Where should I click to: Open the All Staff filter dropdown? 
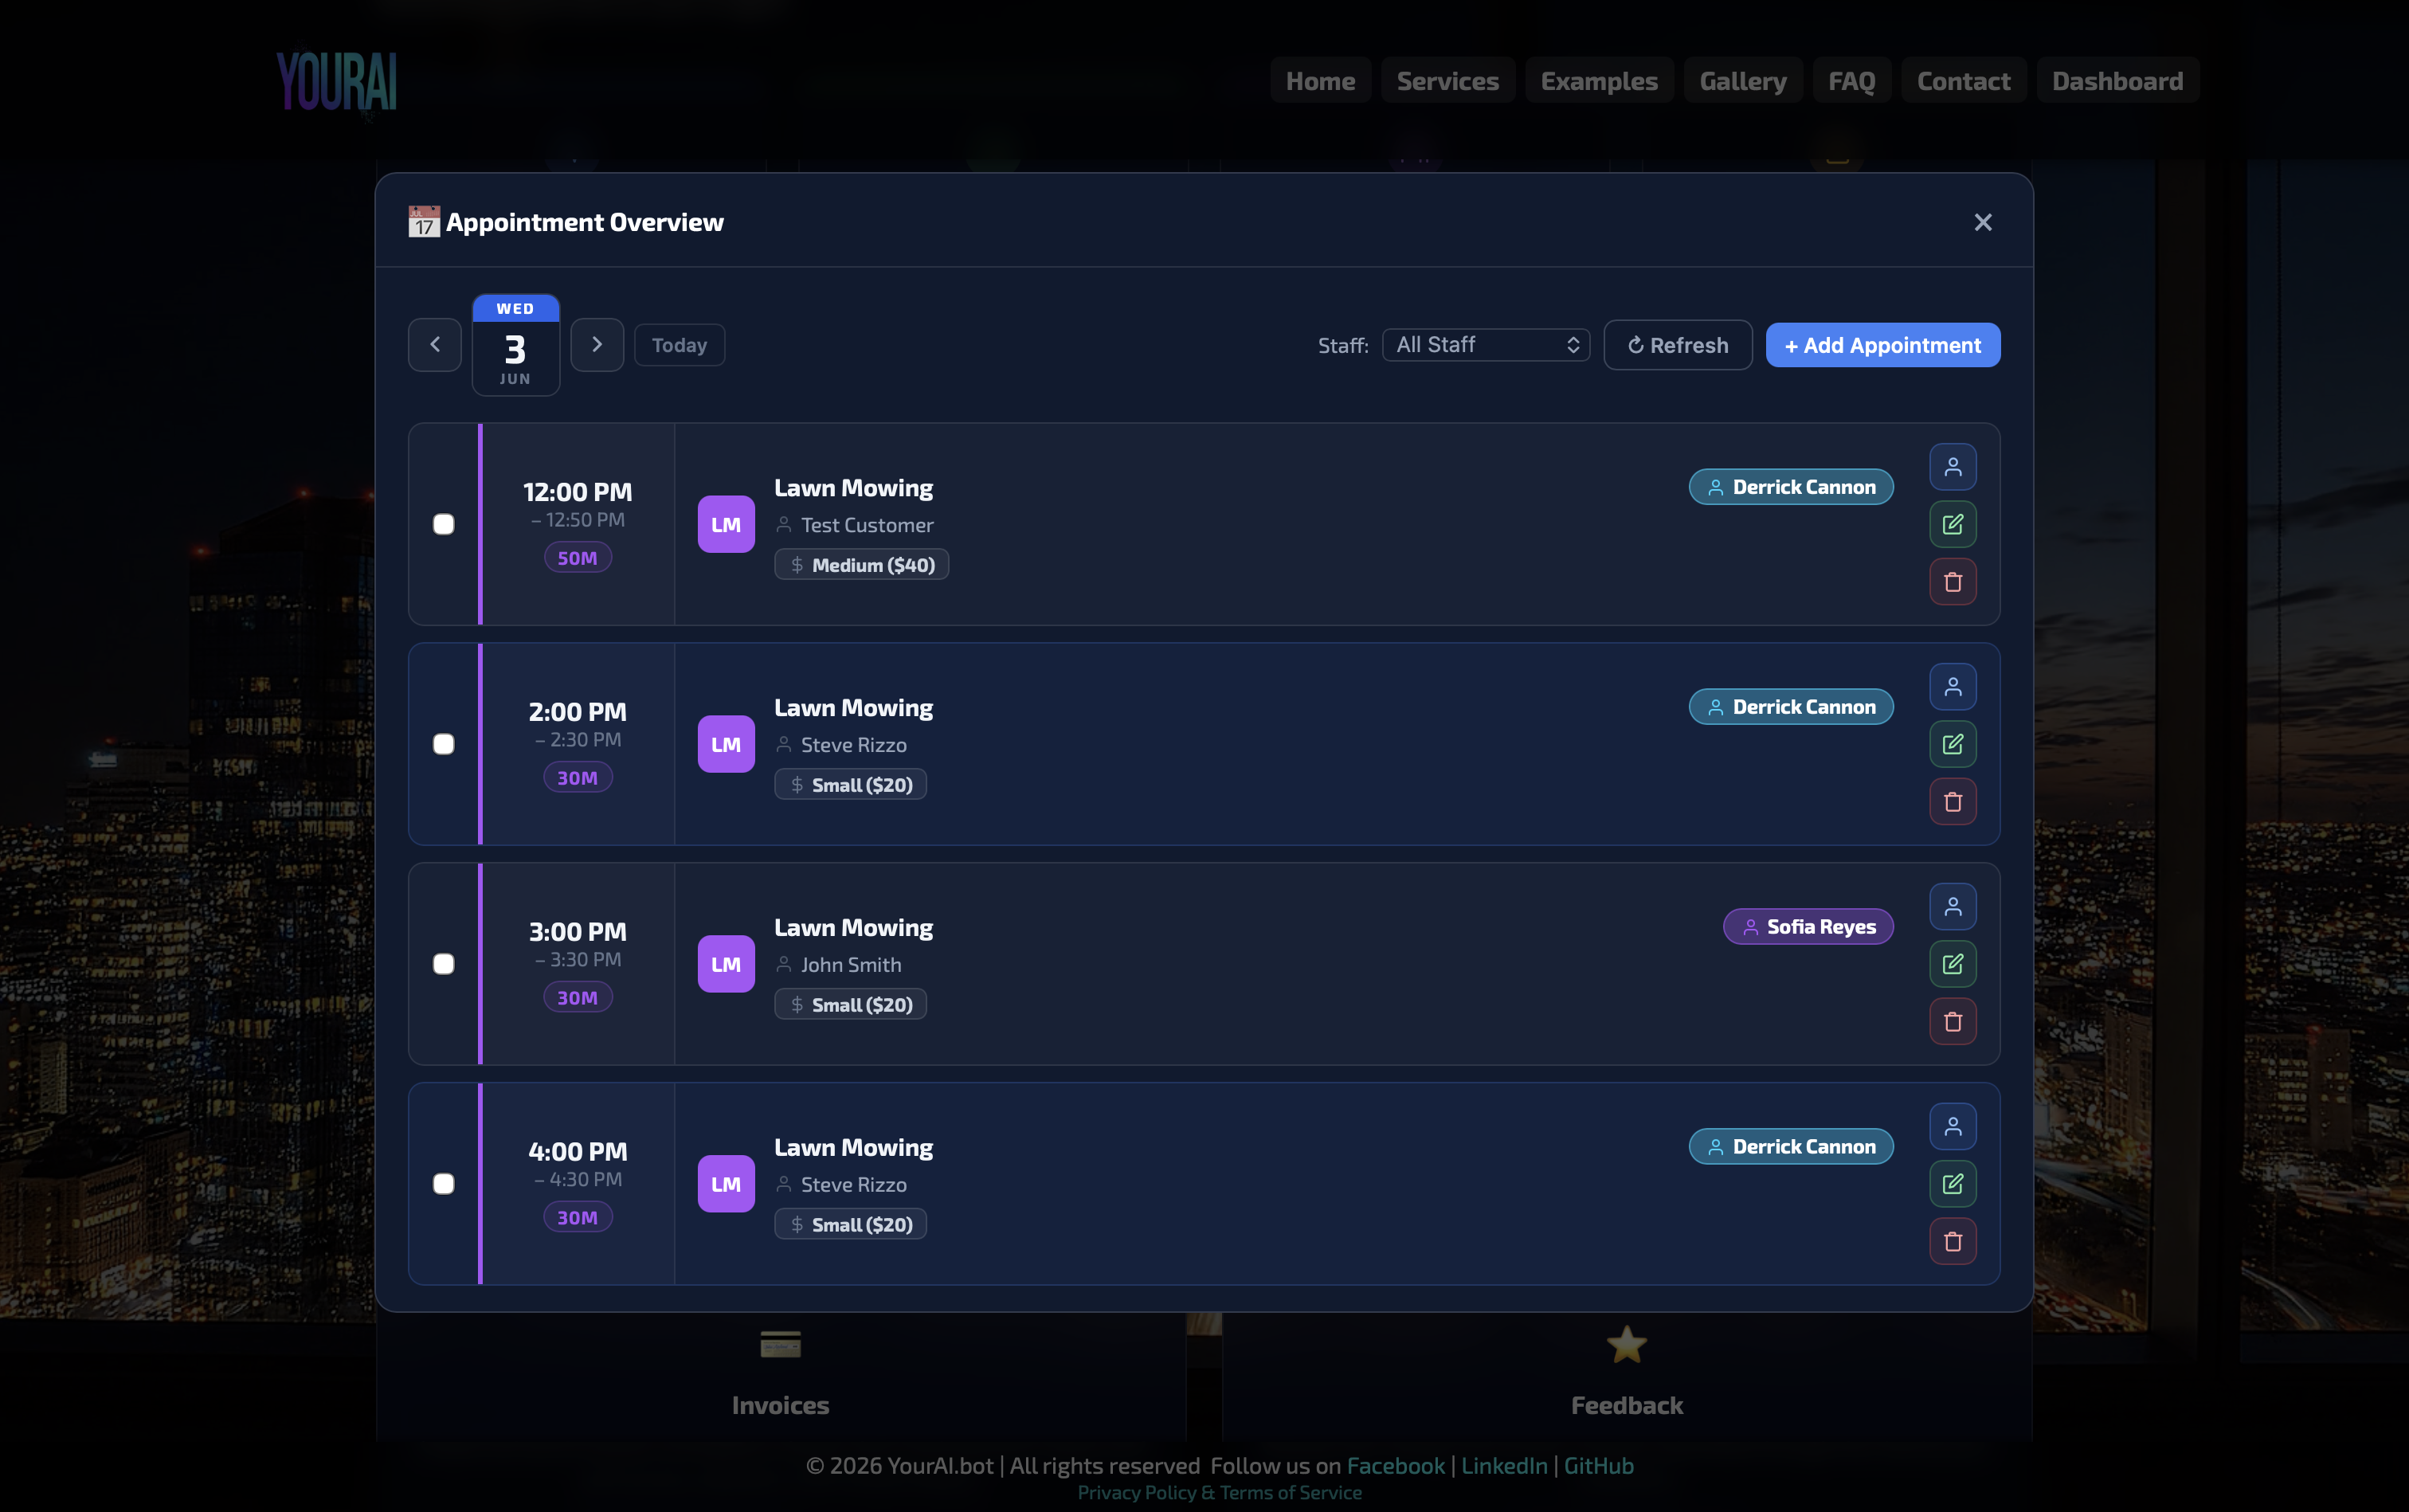click(1486, 345)
